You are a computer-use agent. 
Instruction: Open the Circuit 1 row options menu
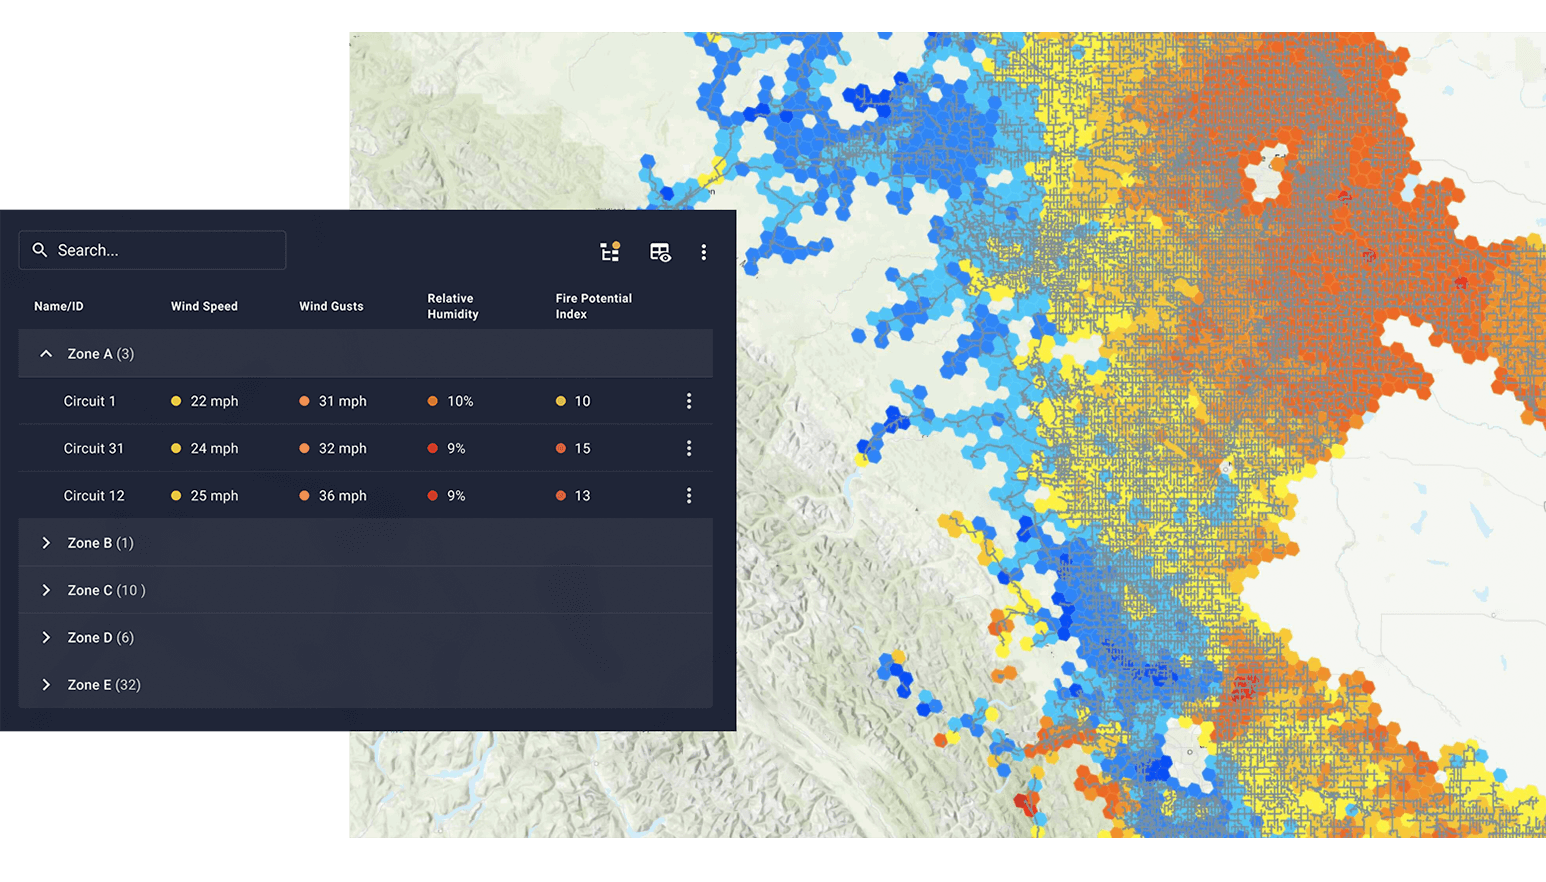pos(689,401)
